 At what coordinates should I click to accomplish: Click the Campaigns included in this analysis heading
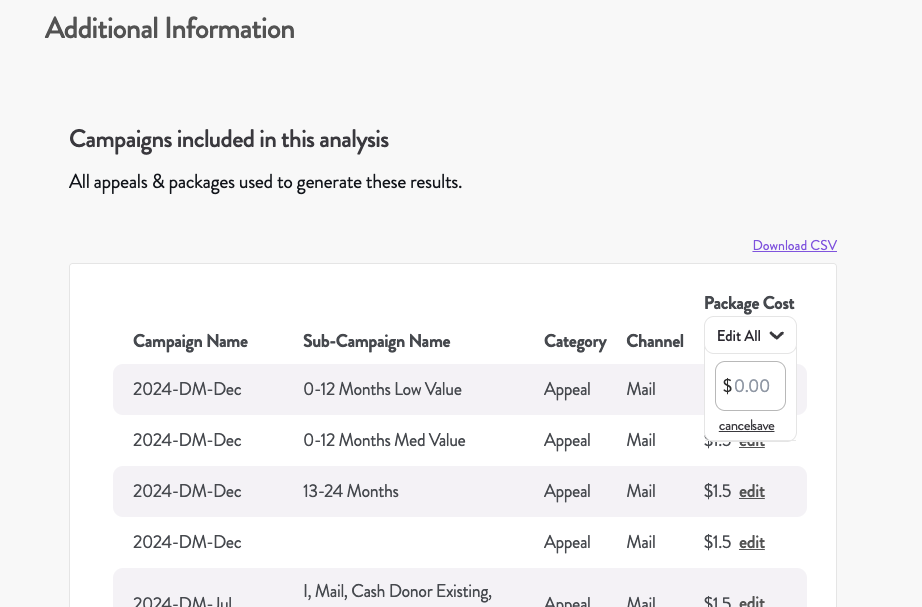[229, 140]
